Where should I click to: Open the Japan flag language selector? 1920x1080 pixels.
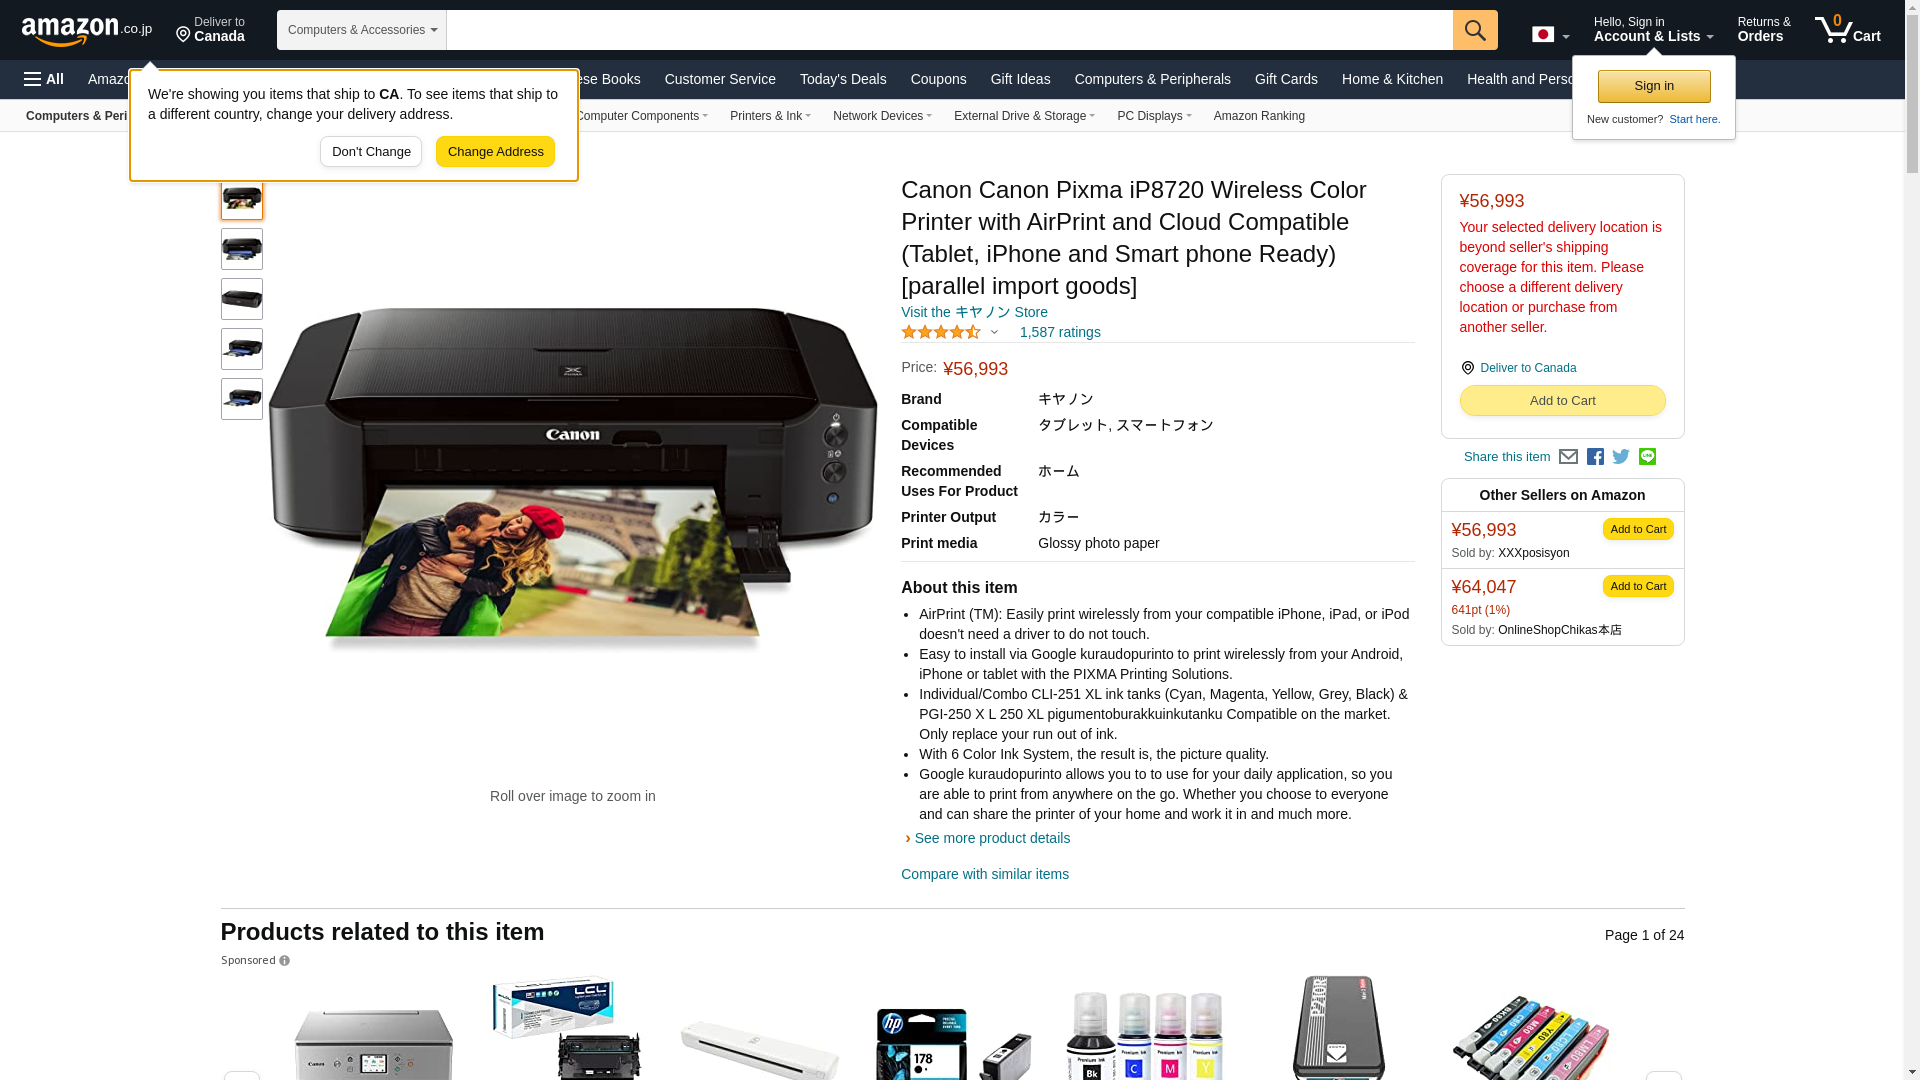point(1550,34)
